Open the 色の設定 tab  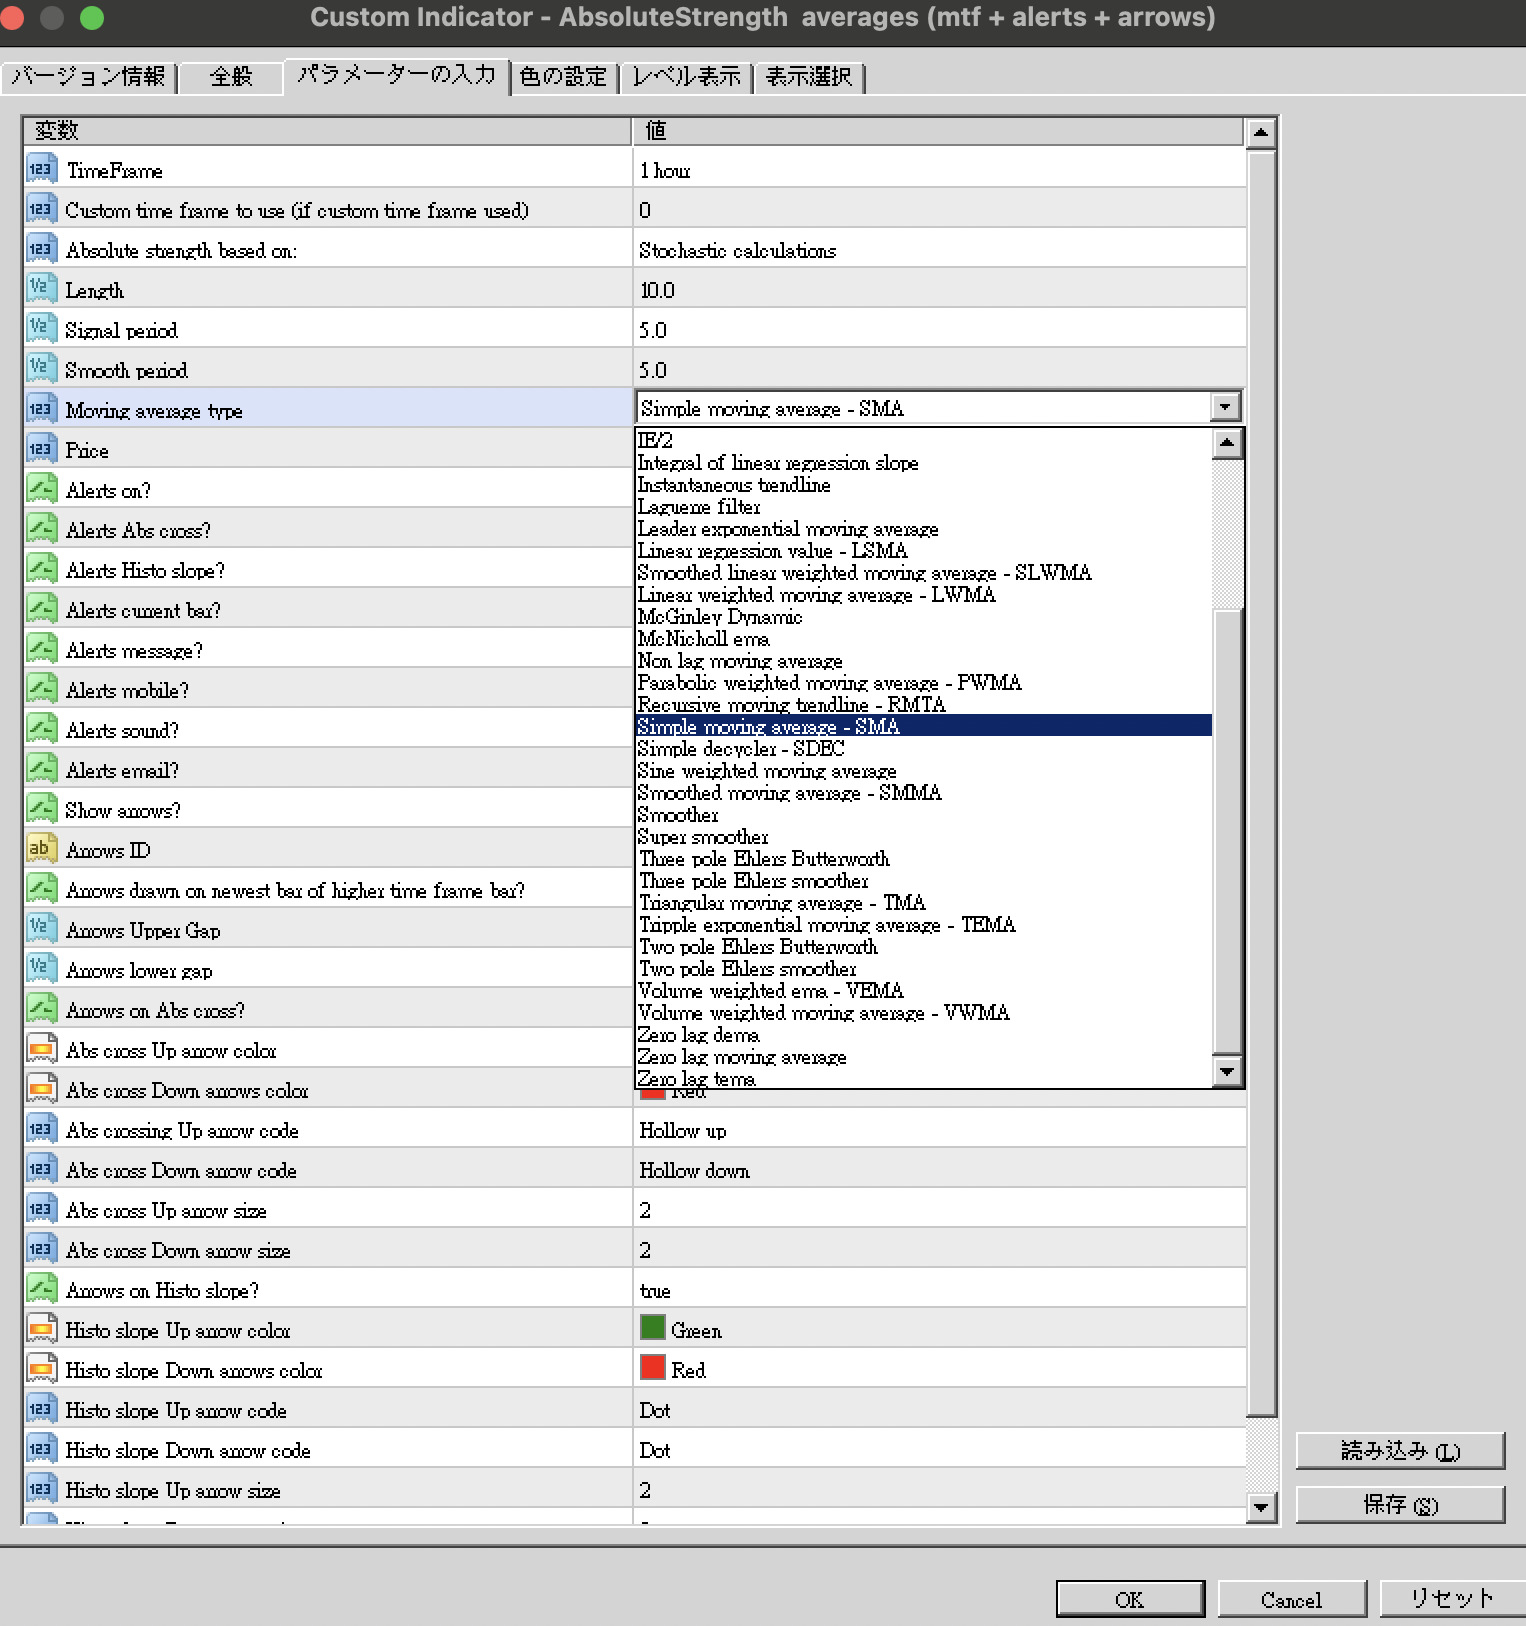click(563, 76)
